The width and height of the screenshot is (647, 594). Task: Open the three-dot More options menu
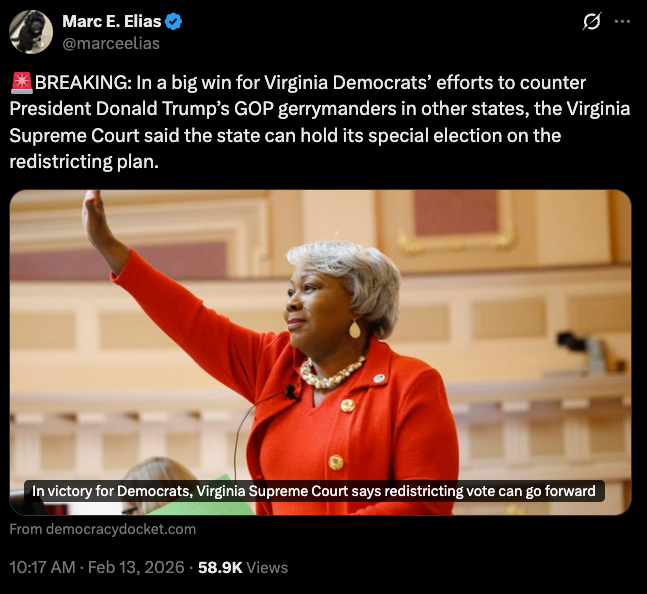click(x=622, y=21)
